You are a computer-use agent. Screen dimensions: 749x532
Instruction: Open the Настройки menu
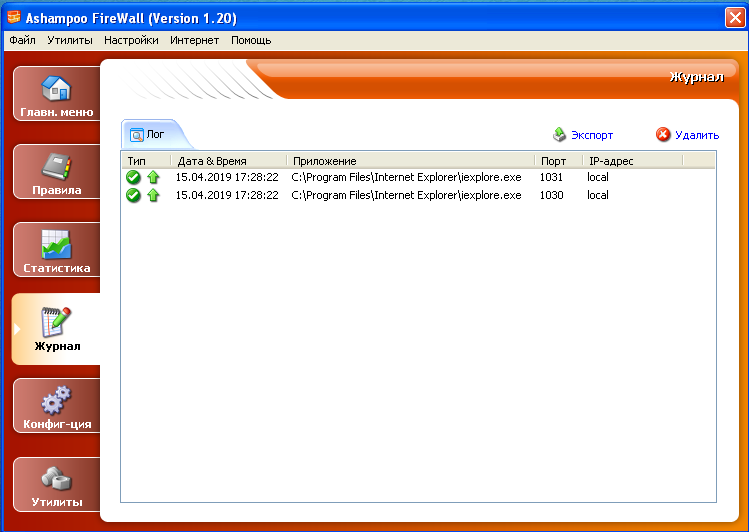click(131, 40)
